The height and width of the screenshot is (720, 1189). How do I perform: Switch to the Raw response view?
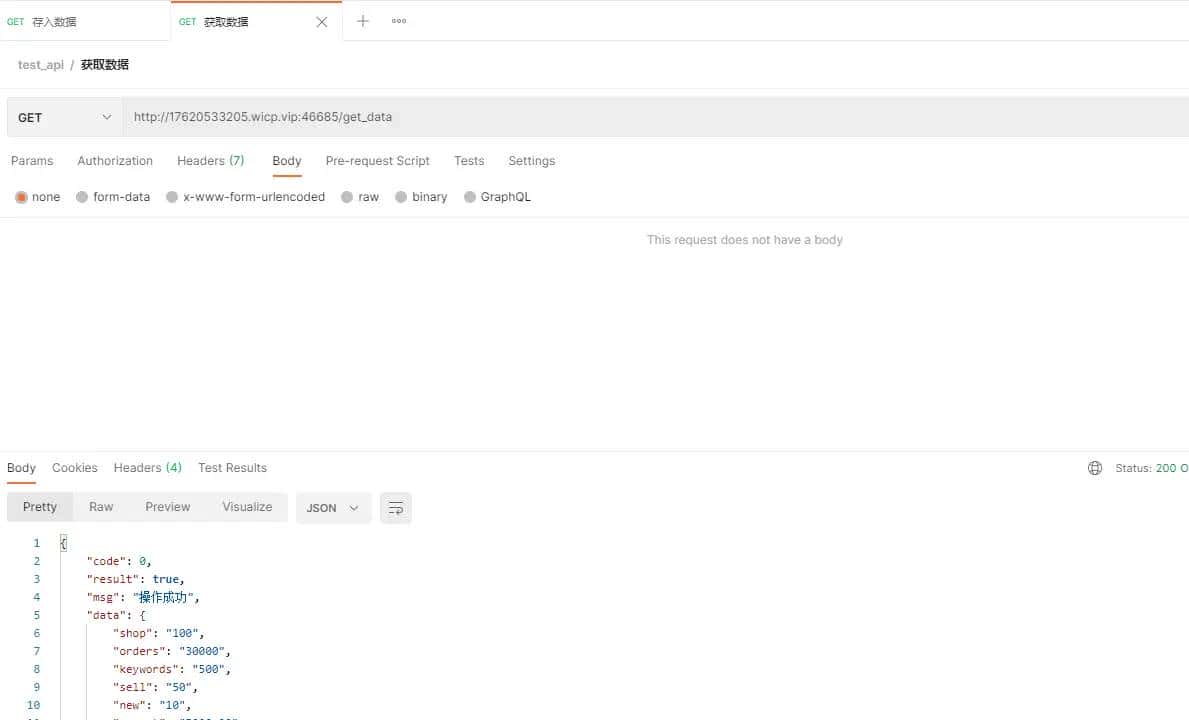pyautogui.click(x=101, y=507)
